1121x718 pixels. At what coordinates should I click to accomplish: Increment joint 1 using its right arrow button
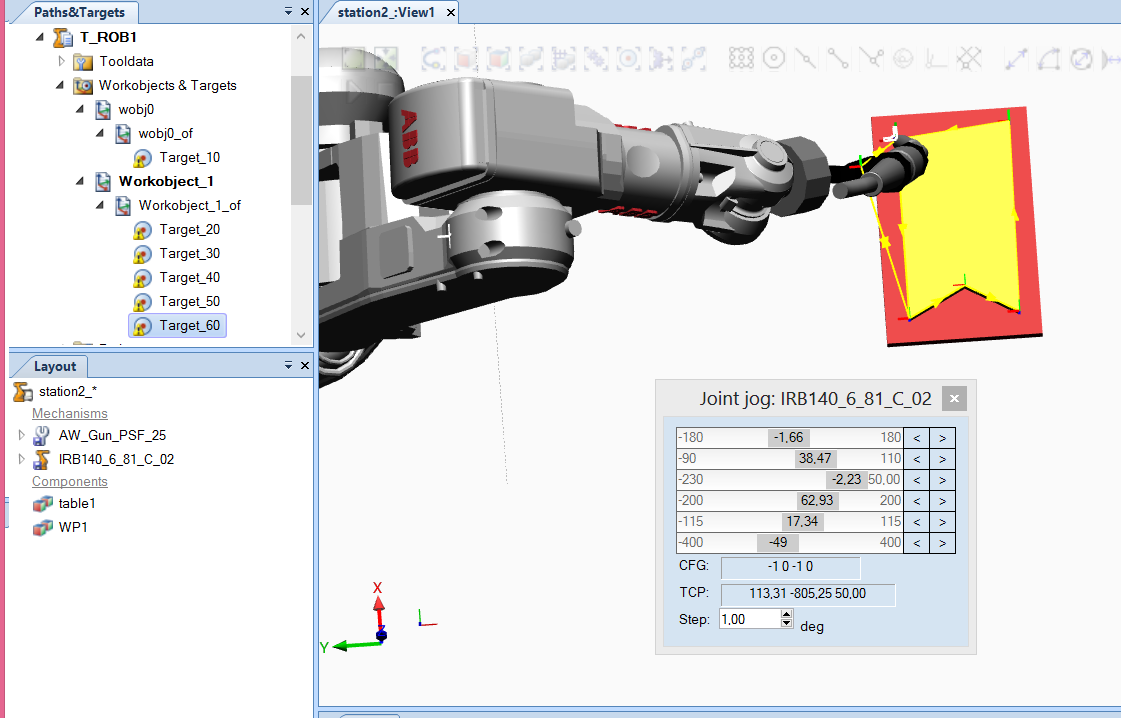click(x=942, y=437)
